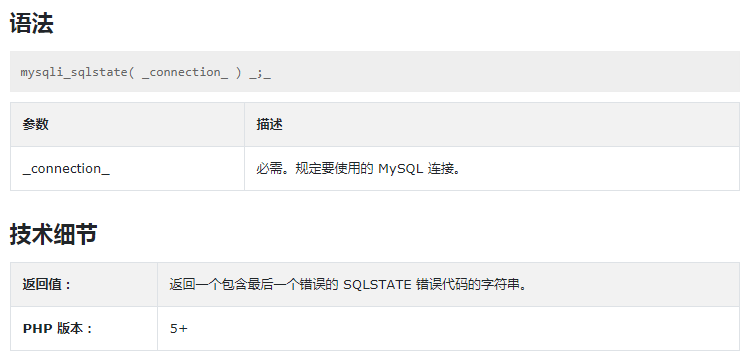This screenshot has width=754, height=363.
Task: Click the 技术细节 heading
Action: pos(53,234)
